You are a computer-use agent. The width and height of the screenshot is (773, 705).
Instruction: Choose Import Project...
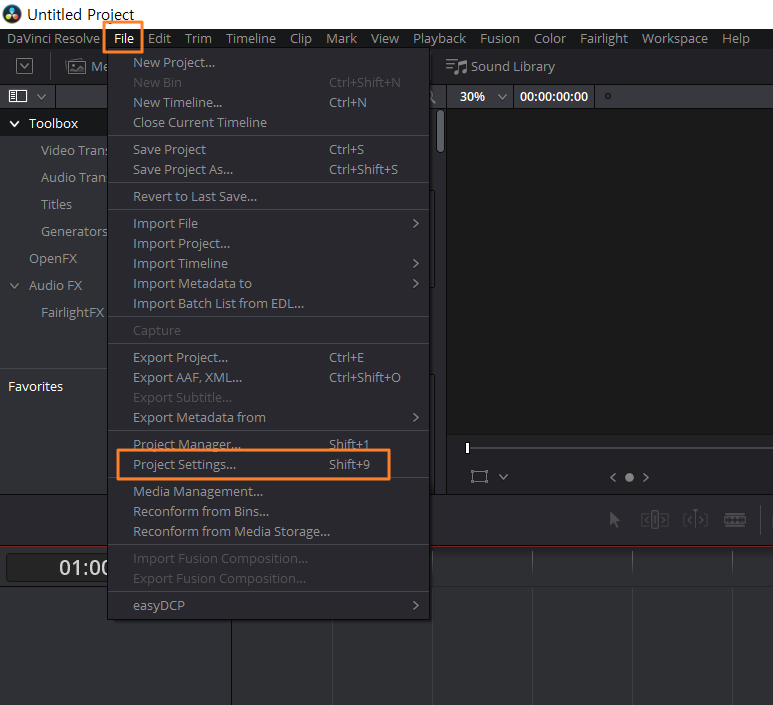268,244
